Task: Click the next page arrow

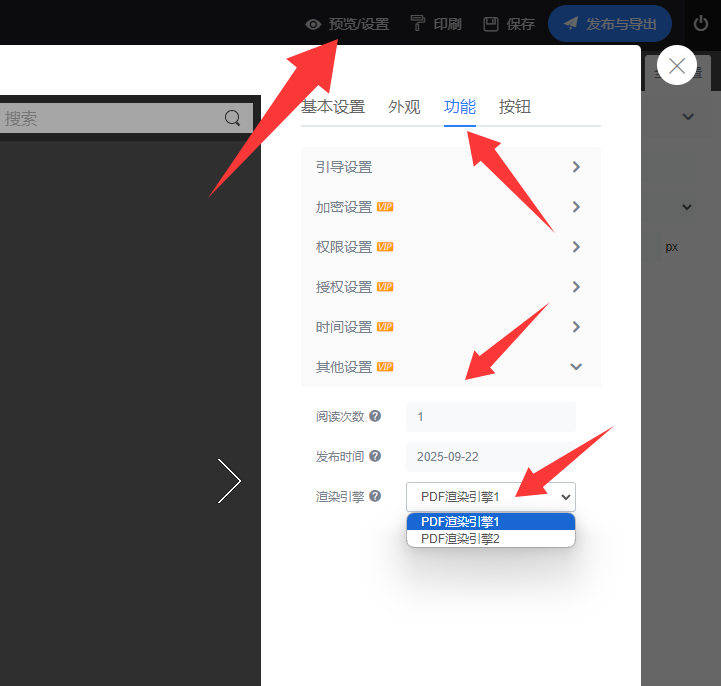Action: [x=230, y=481]
